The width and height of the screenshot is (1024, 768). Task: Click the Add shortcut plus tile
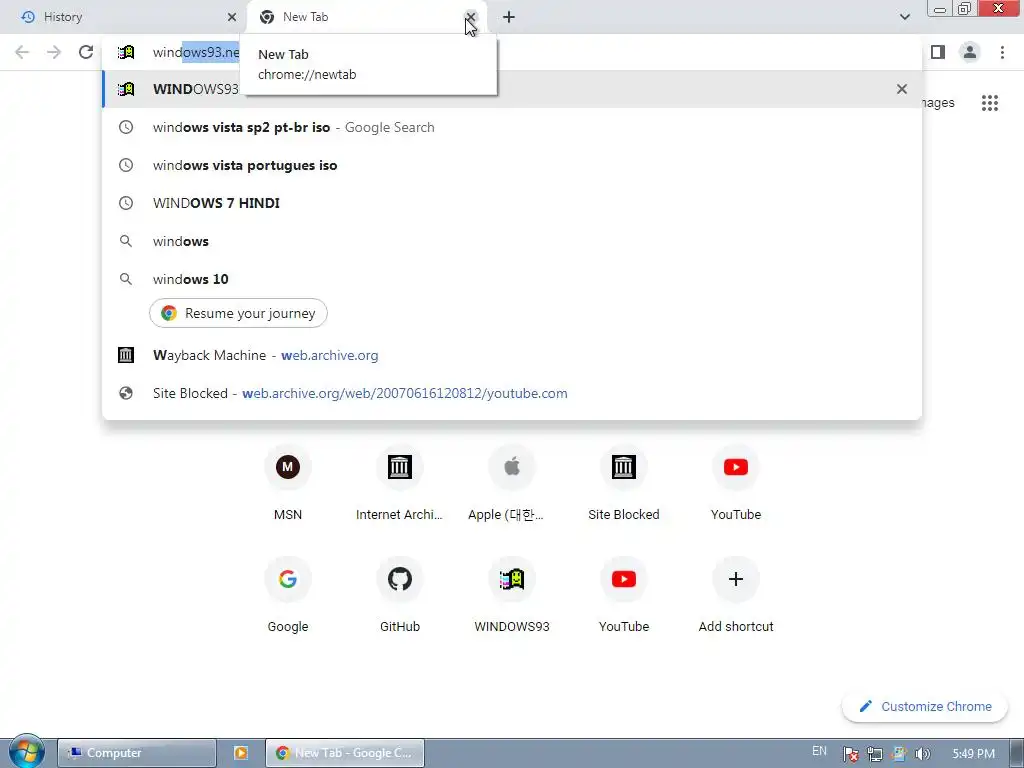pyautogui.click(x=736, y=596)
